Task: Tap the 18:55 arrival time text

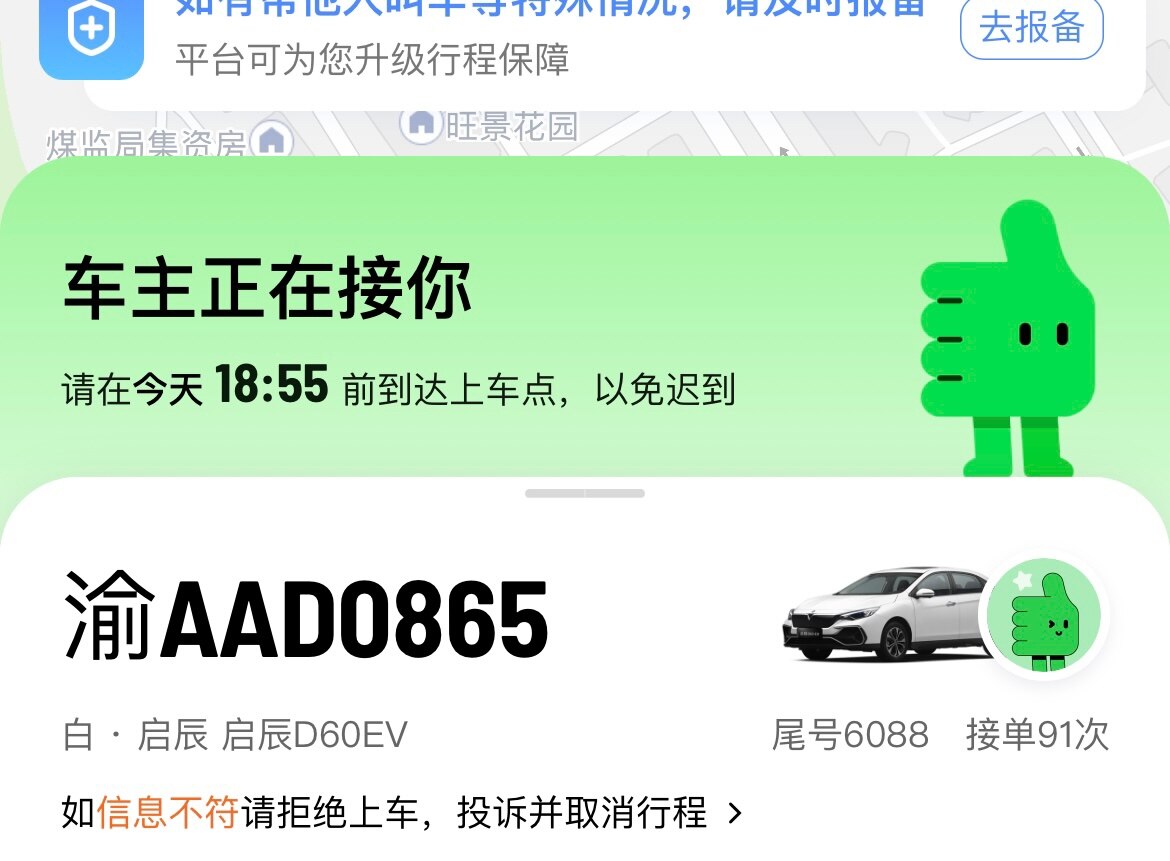Action: coord(272,384)
